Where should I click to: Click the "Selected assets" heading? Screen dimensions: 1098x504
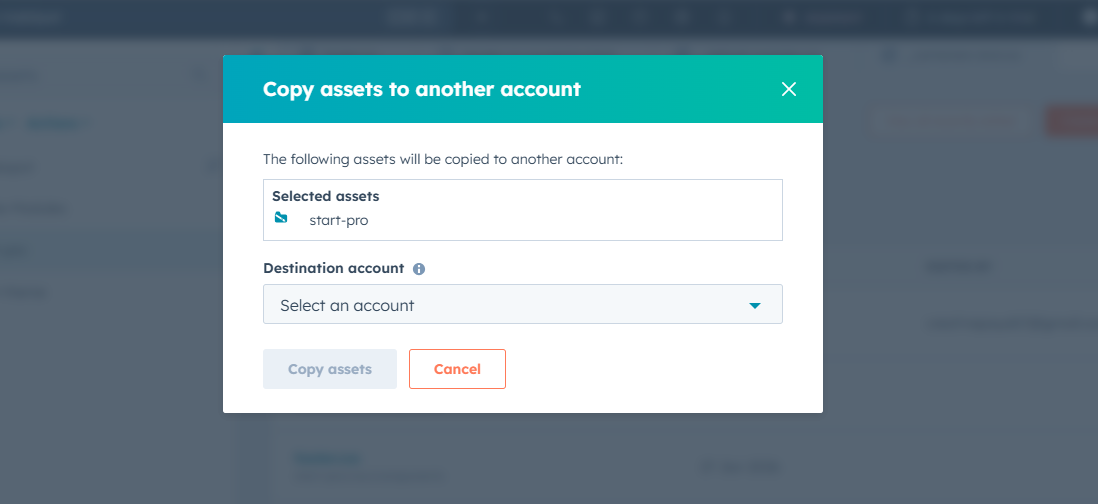pos(325,196)
